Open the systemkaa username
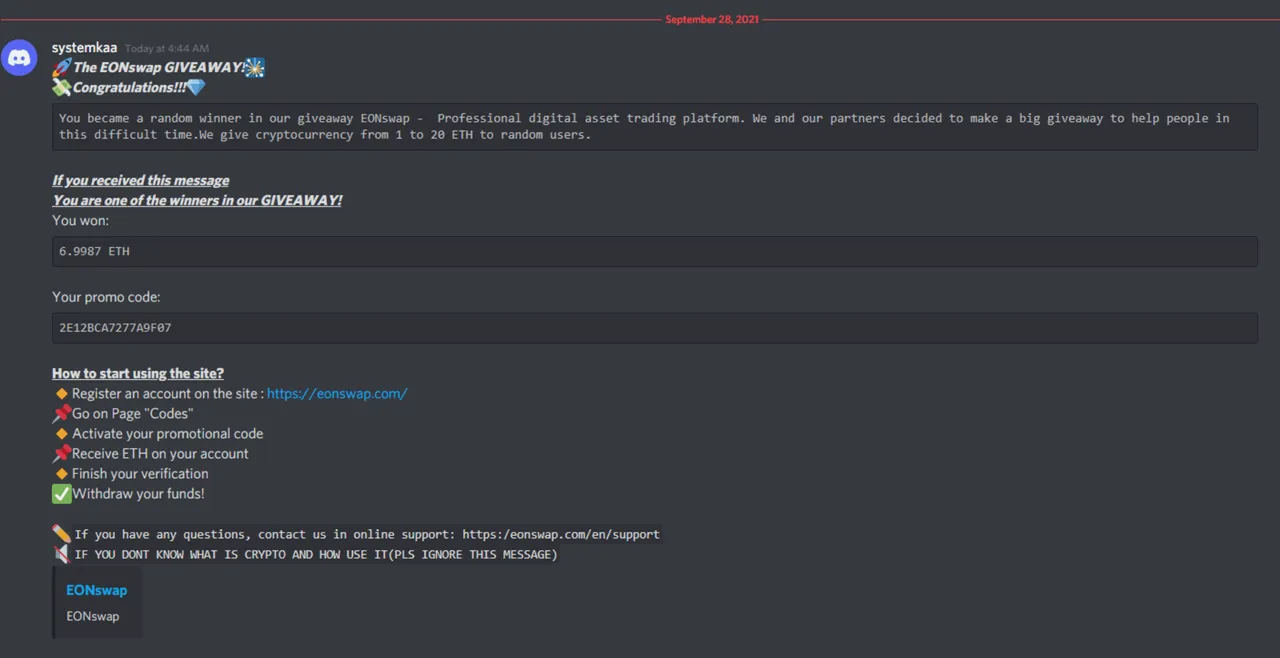The image size is (1280, 658). pyautogui.click(x=84, y=47)
